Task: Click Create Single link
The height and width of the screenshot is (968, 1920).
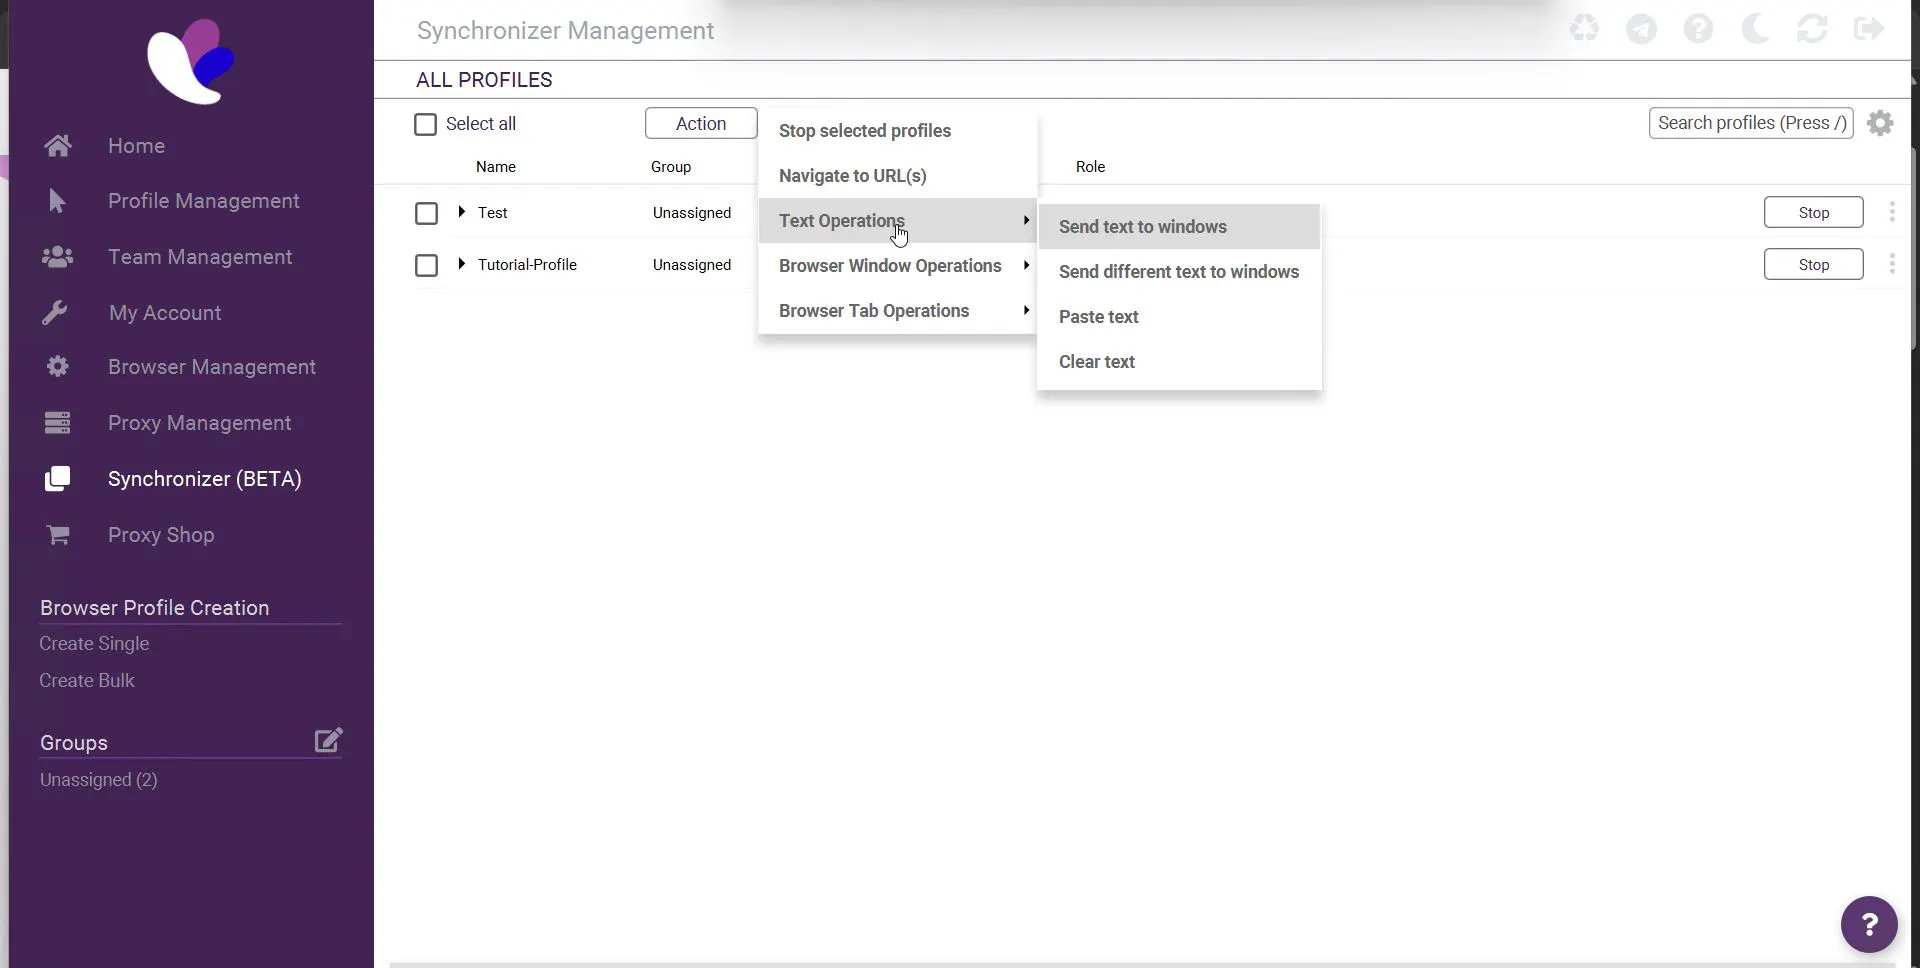Action: [94, 644]
